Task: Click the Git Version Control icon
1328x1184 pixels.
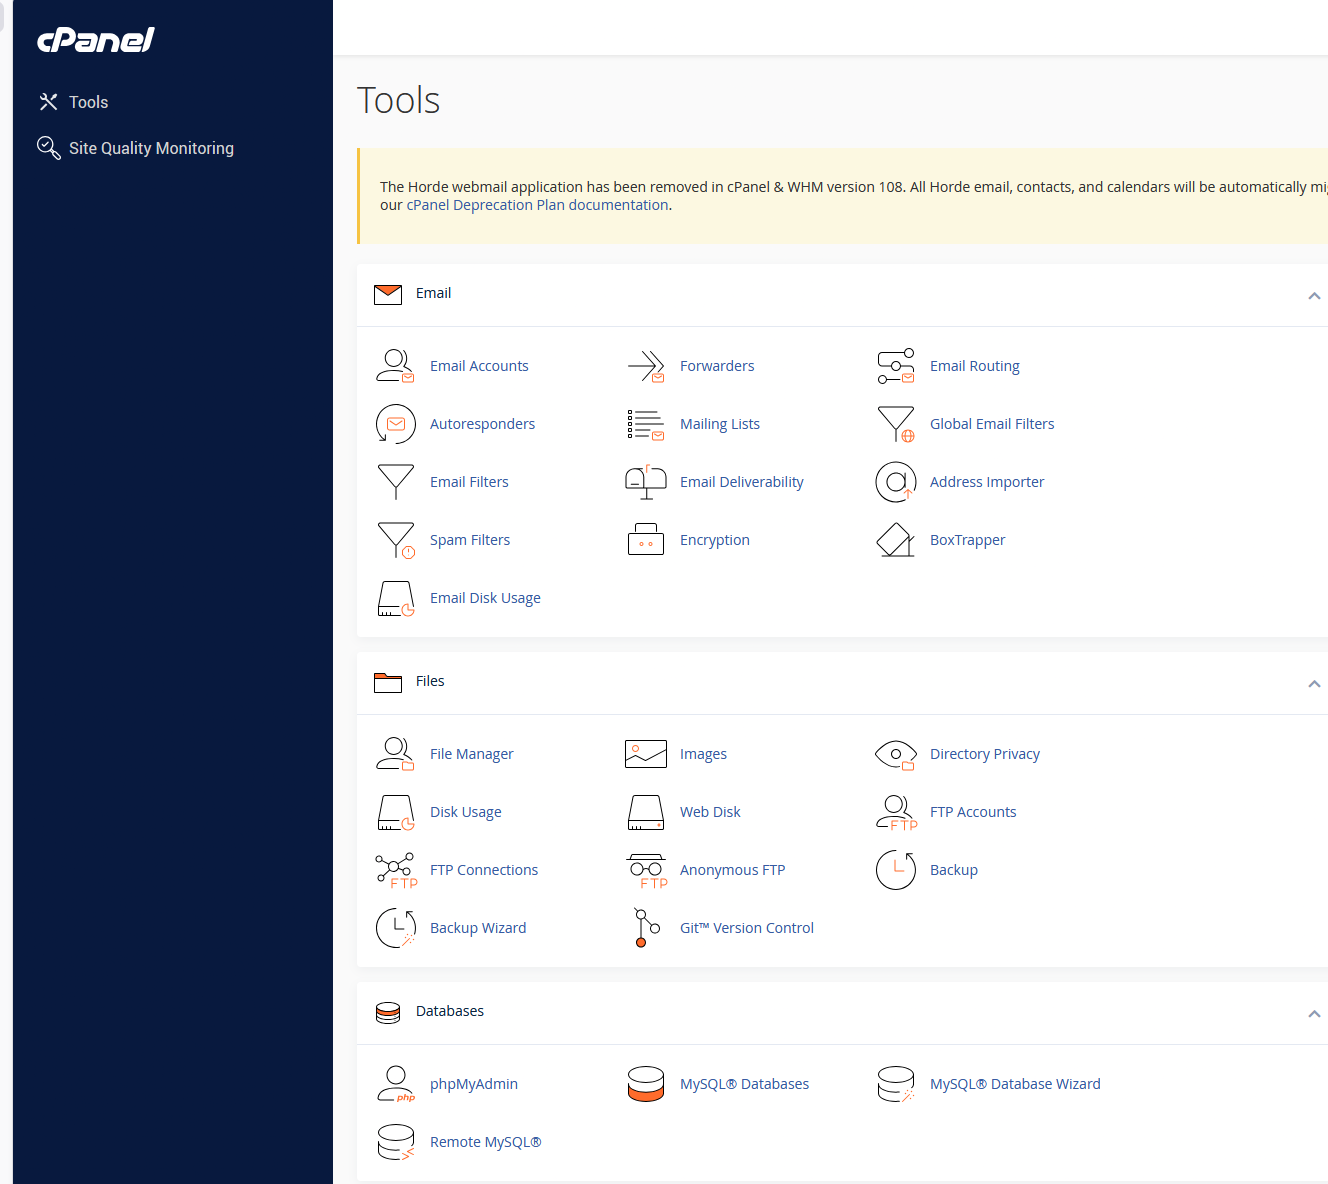Action: click(x=646, y=928)
